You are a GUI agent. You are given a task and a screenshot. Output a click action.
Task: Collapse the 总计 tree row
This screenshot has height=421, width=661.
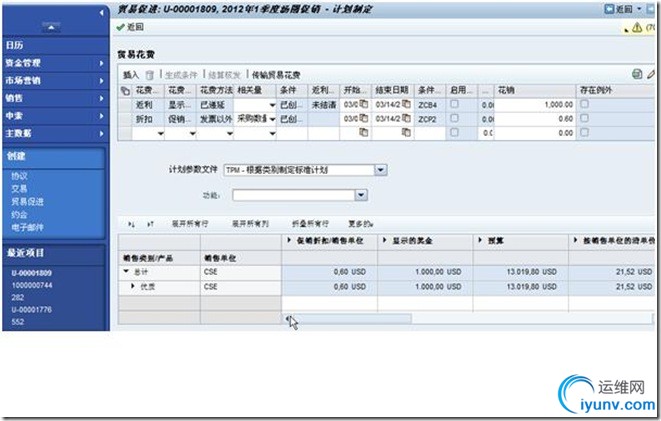click(x=126, y=271)
